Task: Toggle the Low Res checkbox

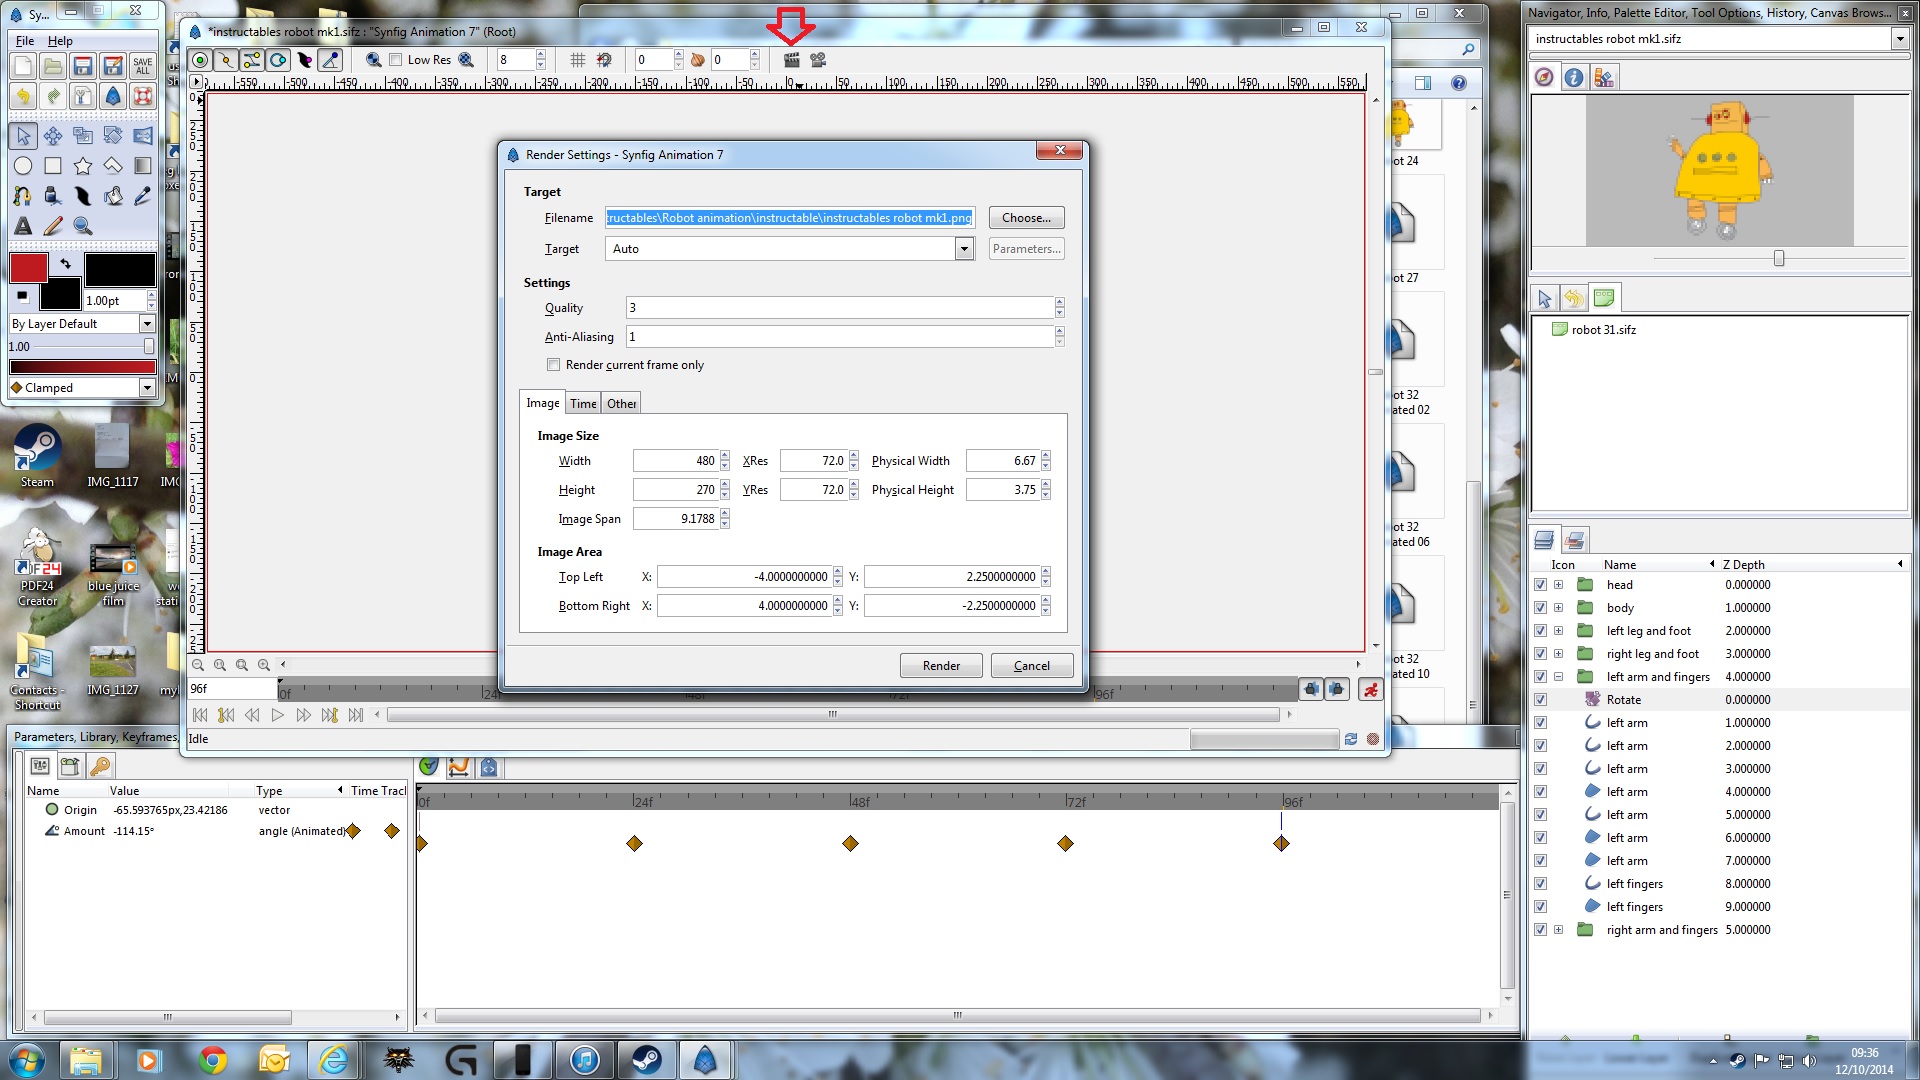Action: coord(396,60)
